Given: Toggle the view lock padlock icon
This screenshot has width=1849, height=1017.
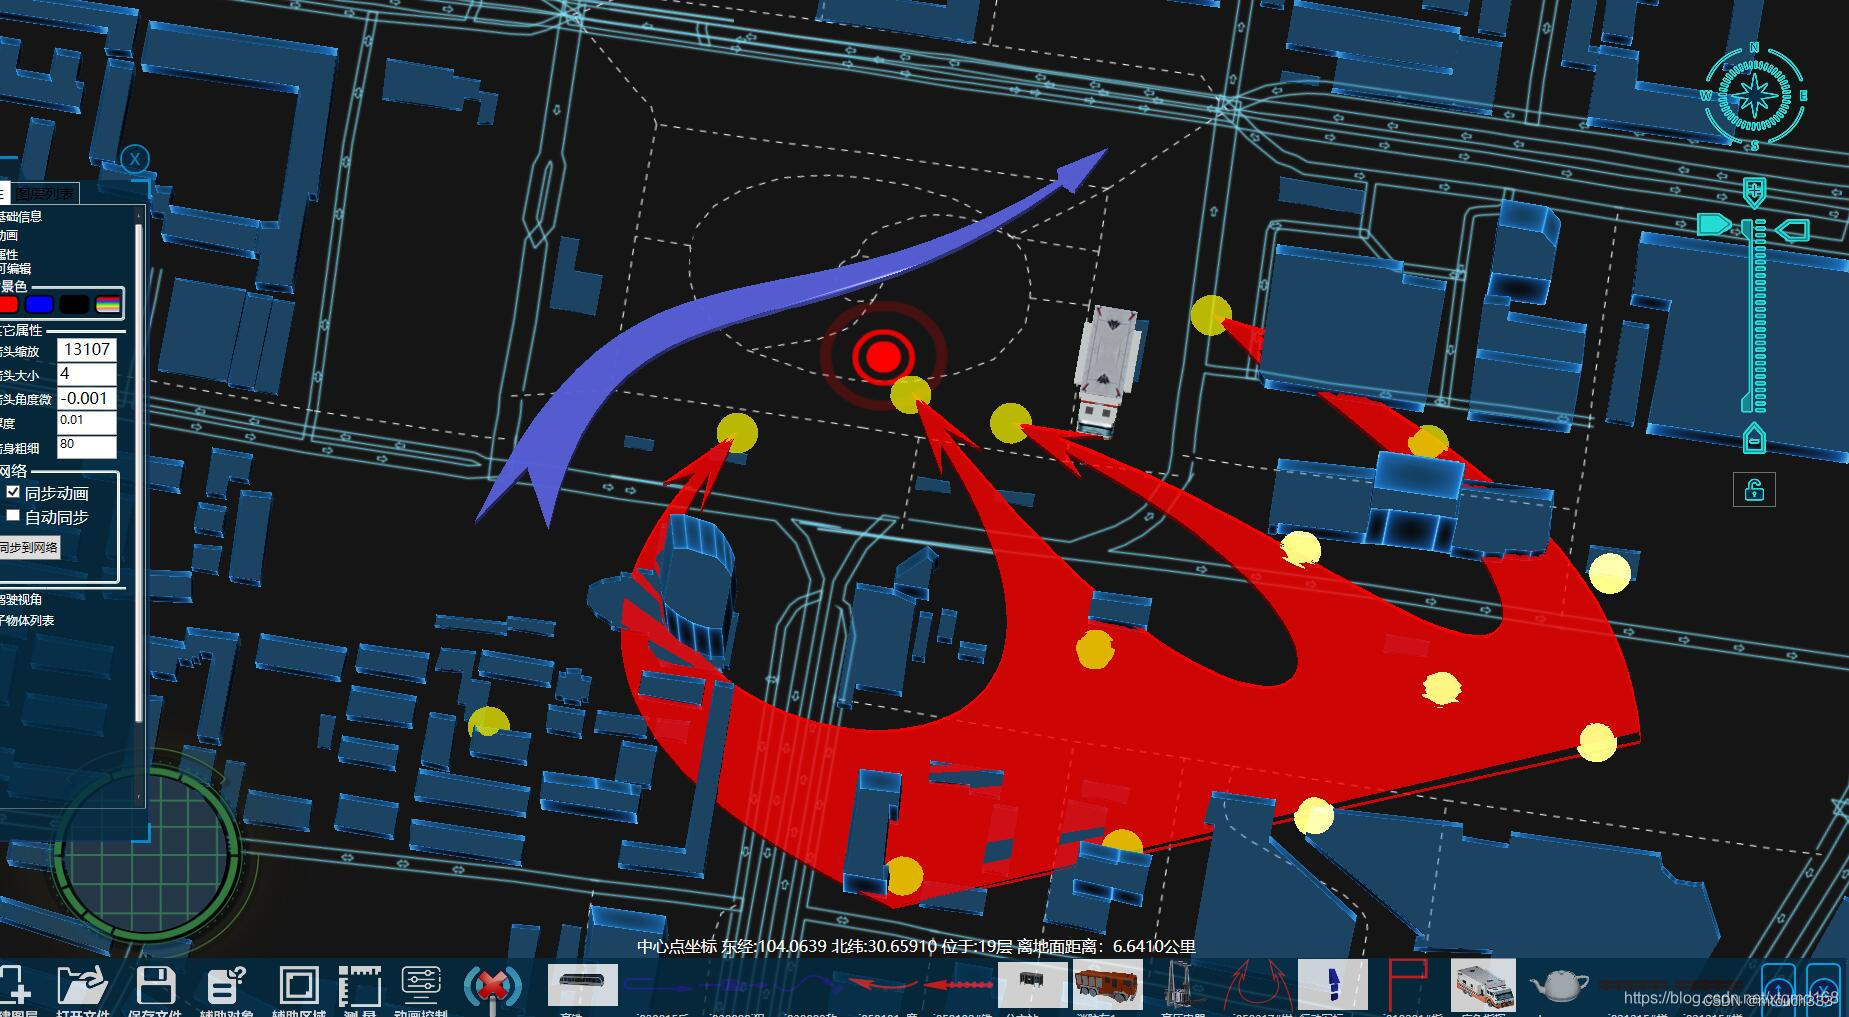Looking at the screenshot, I should tap(1754, 490).
